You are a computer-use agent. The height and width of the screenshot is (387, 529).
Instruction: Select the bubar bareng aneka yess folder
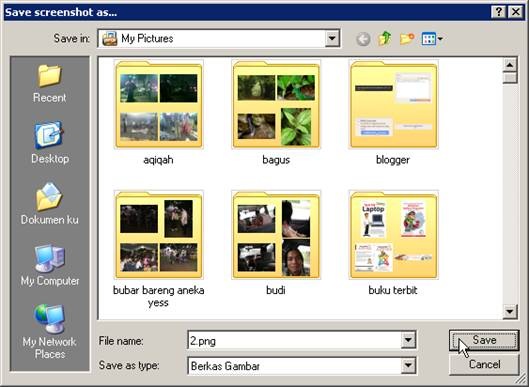(159, 235)
